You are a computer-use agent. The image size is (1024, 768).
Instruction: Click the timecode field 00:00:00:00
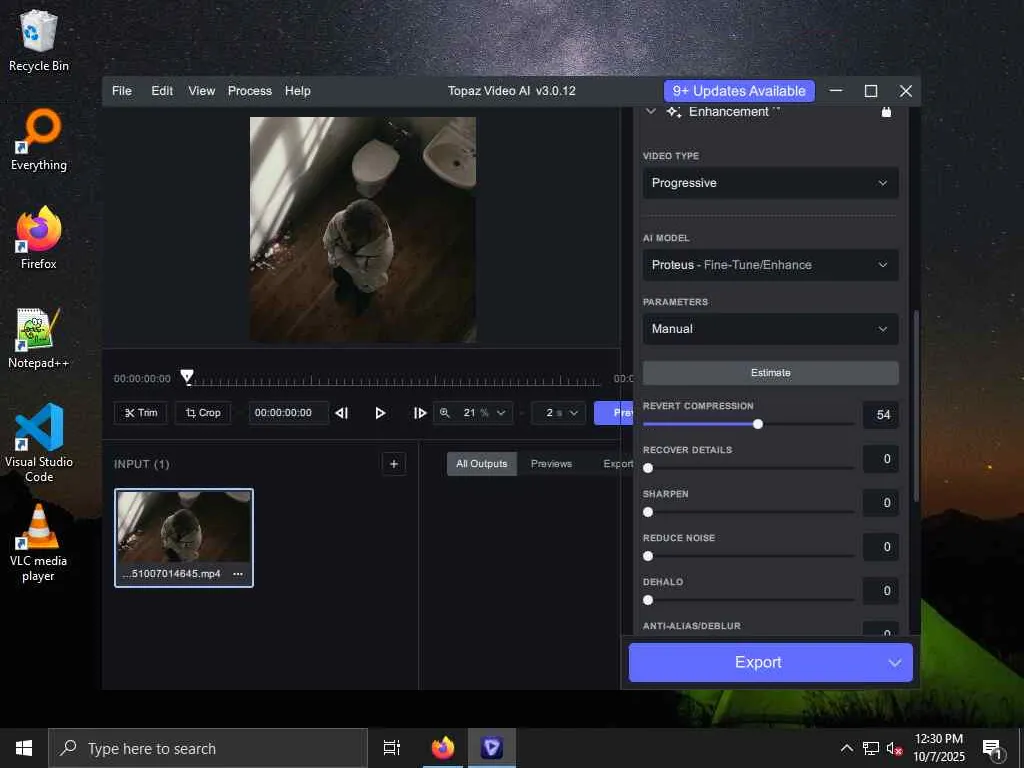288,413
